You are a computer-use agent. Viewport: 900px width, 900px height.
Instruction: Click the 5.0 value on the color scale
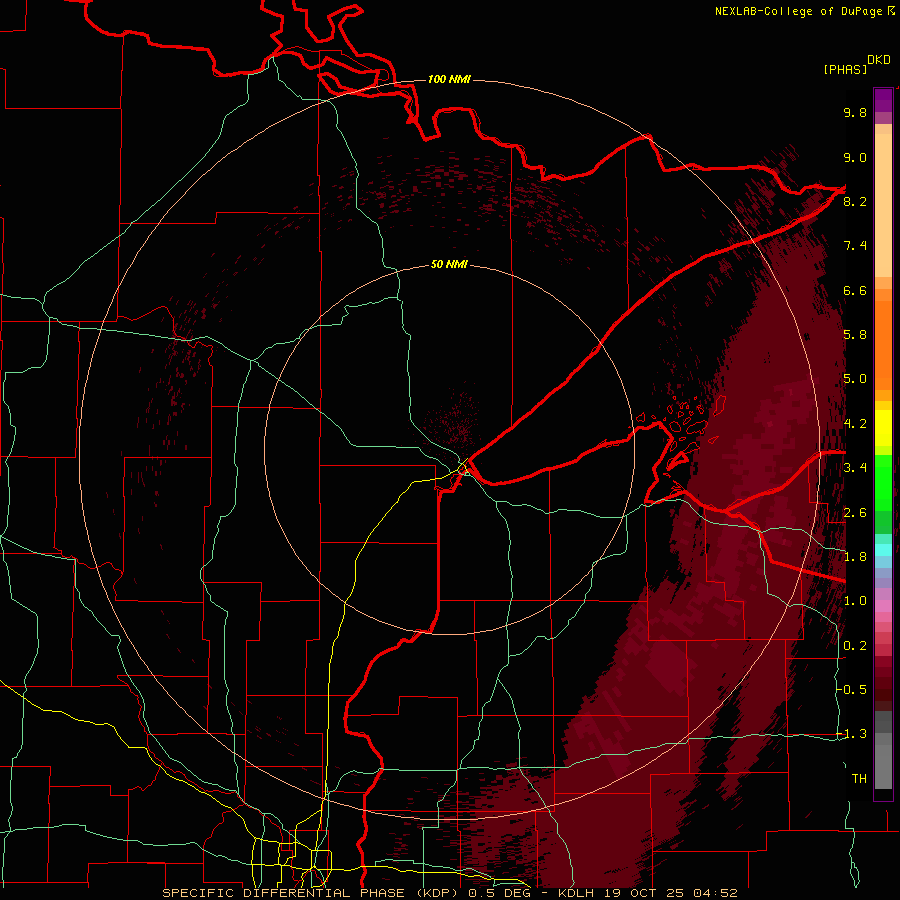[855, 379]
